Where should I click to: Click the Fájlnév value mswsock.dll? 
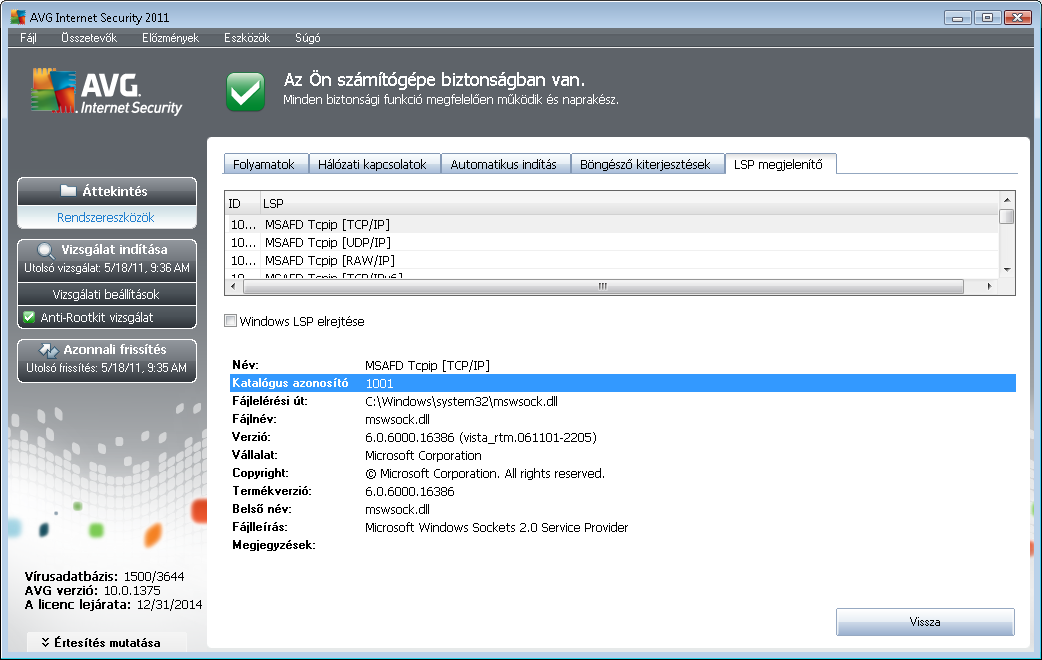click(x=397, y=419)
